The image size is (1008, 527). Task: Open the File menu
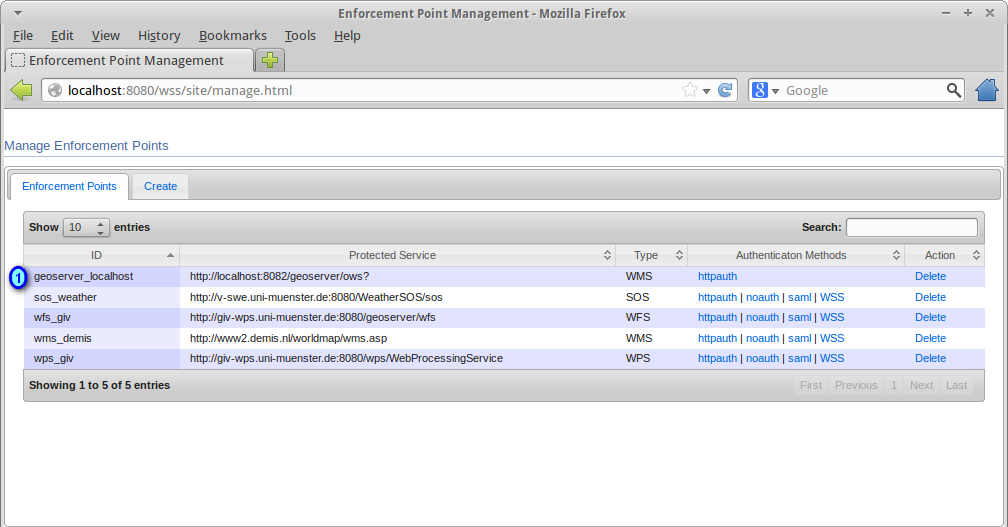(22, 36)
